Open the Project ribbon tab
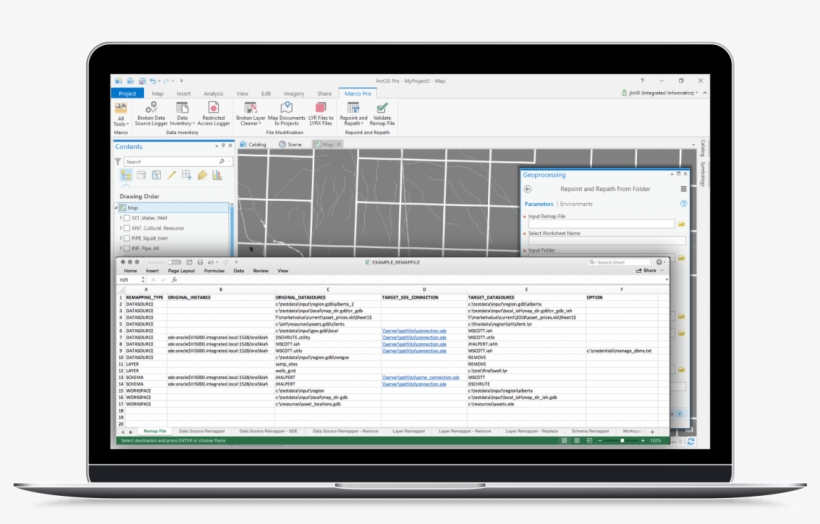 (x=127, y=94)
